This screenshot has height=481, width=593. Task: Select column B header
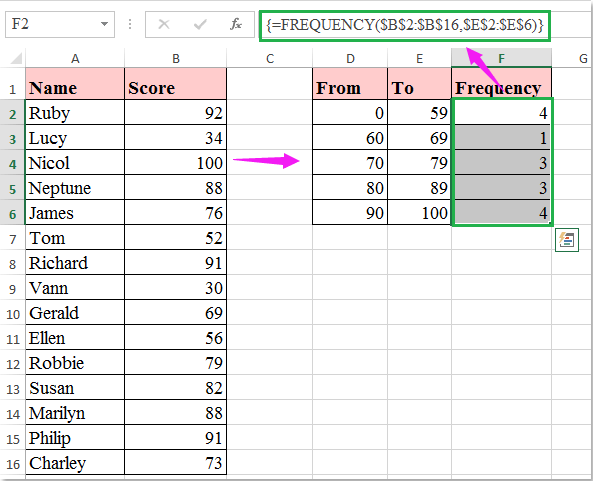tap(175, 59)
